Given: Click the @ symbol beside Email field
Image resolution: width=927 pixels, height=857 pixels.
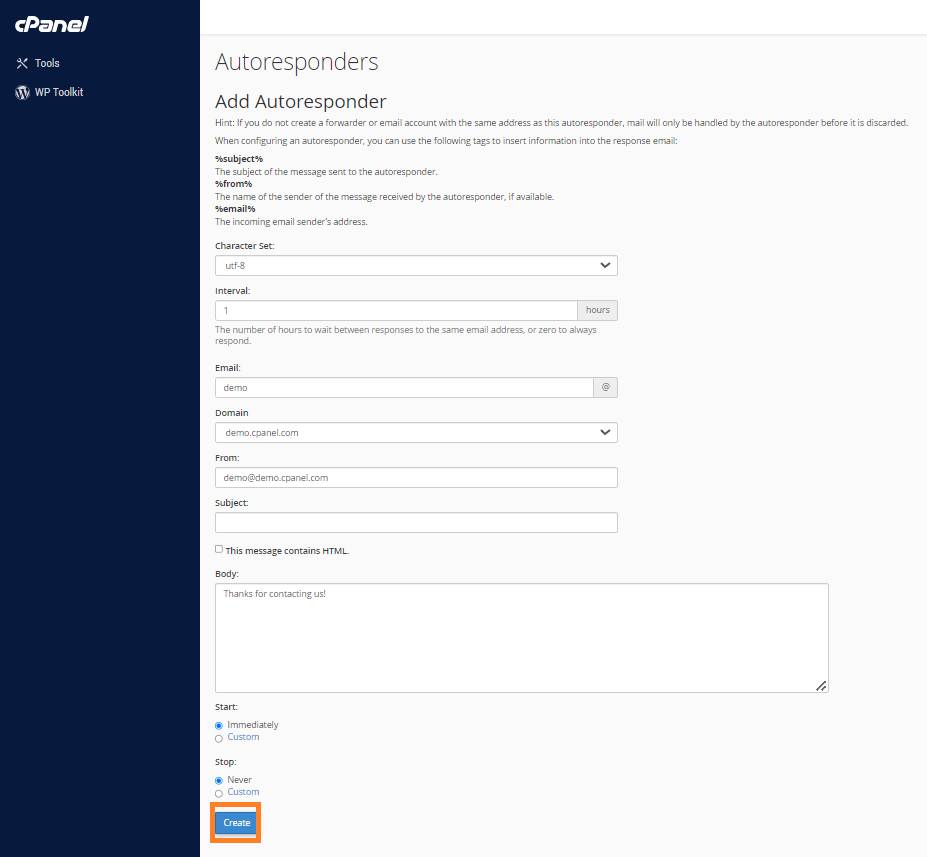Looking at the screenshot, I should [x=605, y=388].
